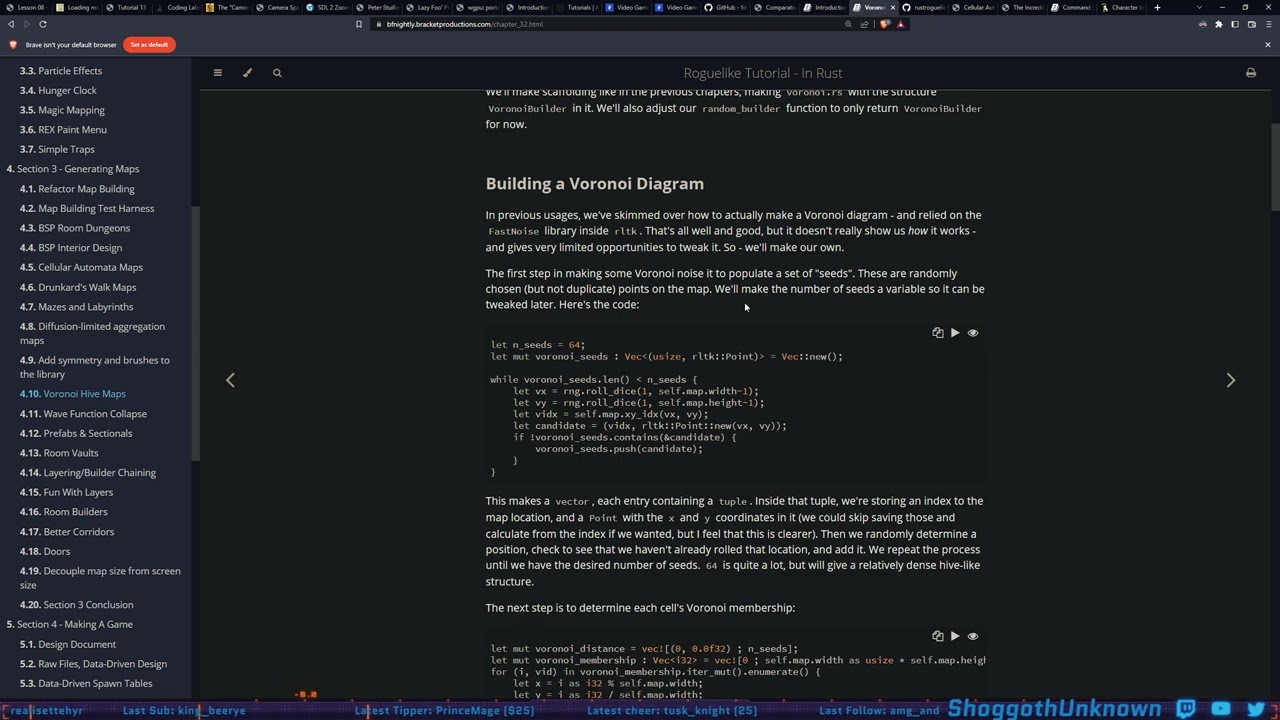Run the n_seeds code block
1280x720 pixels.
click(x=955, y=333)
